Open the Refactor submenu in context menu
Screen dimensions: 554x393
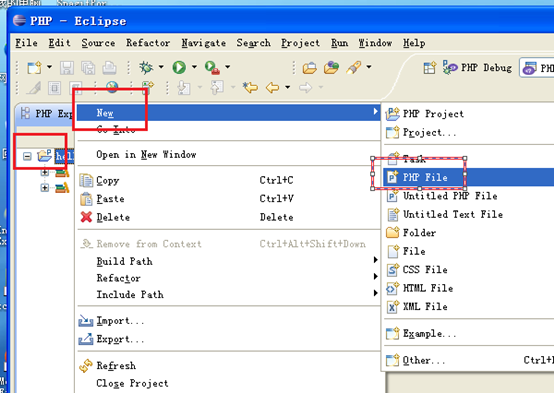[x=229, y=278]
